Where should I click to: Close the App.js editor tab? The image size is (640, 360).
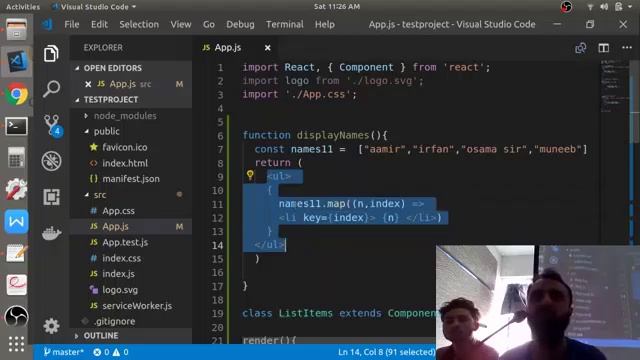click(x=267, y=48)
